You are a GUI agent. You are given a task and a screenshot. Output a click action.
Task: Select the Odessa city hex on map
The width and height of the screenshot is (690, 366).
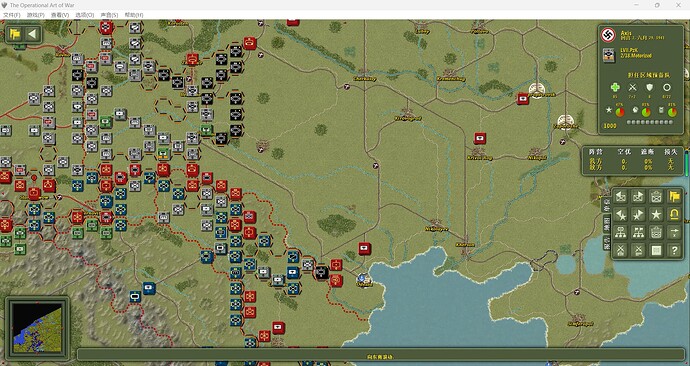pyautogui.click(x=363, y=279)
